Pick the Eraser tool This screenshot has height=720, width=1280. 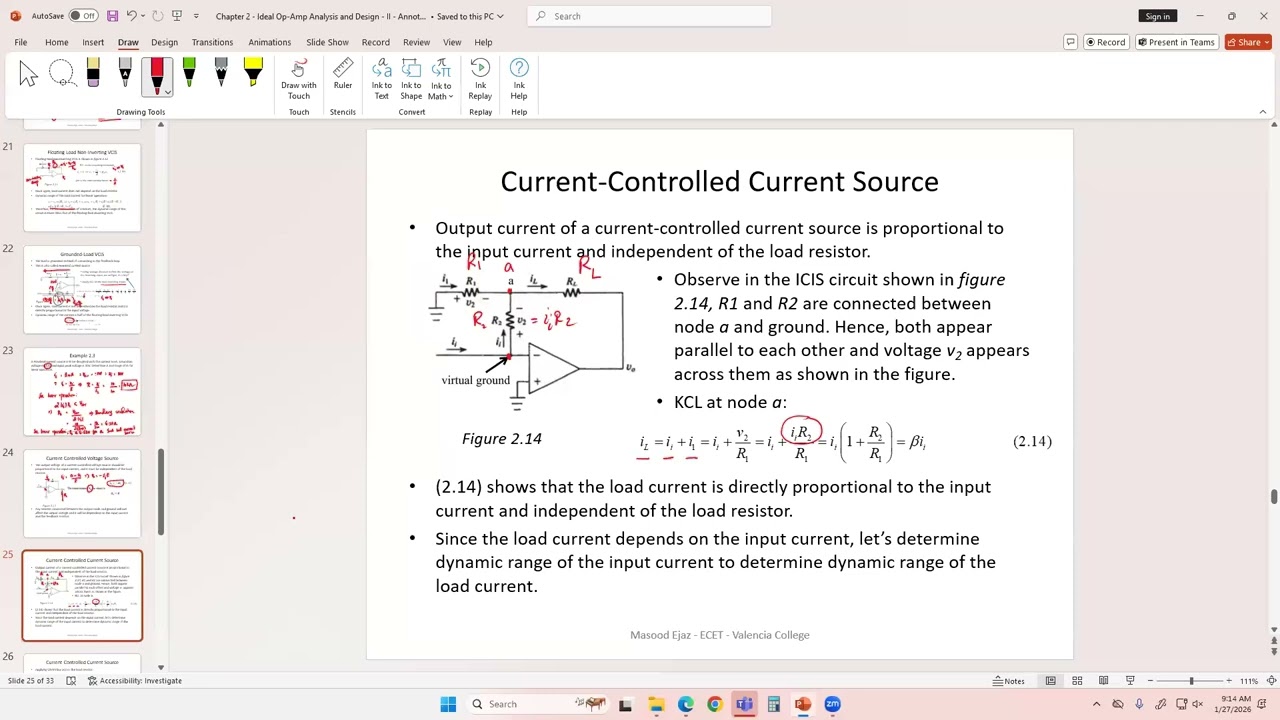(93, 74)
